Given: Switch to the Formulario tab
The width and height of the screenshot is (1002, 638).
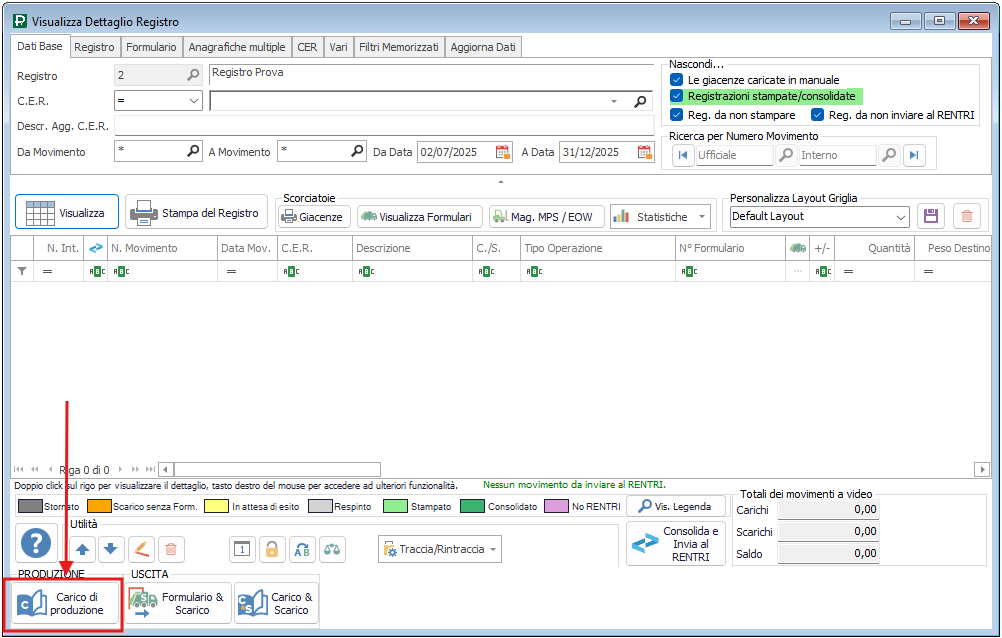Looking at the screenshot, I should tap(152, 47).
